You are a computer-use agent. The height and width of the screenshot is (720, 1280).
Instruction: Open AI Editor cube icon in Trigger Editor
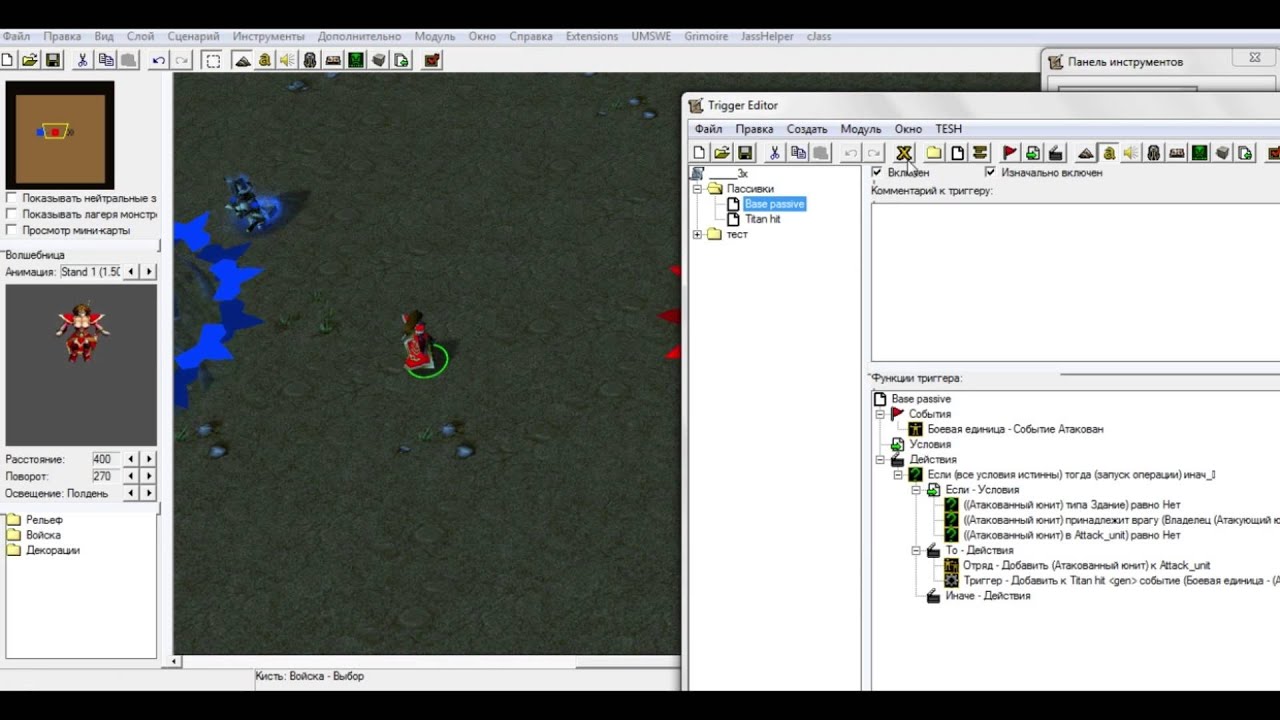click(x=1222, y=153)
